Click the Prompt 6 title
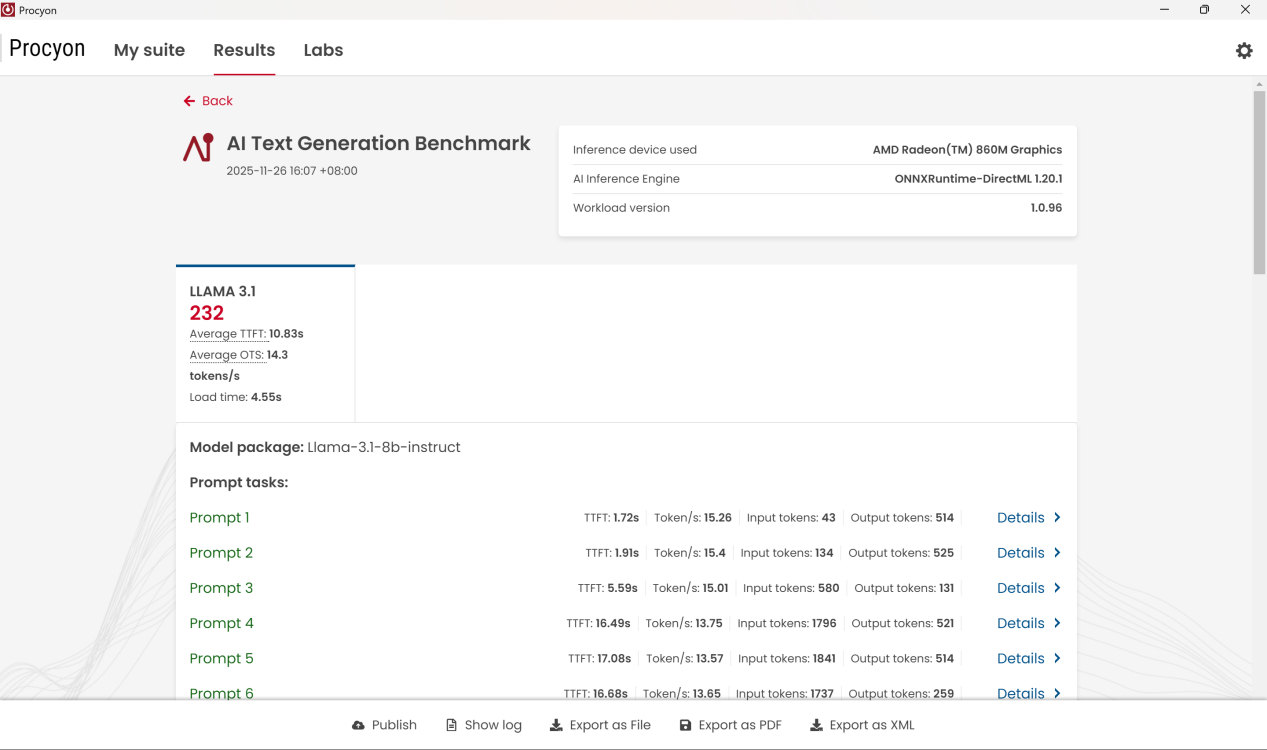The width and height of the screenshot is (1267, 750). pyautogui.click(x=221, y=692)
